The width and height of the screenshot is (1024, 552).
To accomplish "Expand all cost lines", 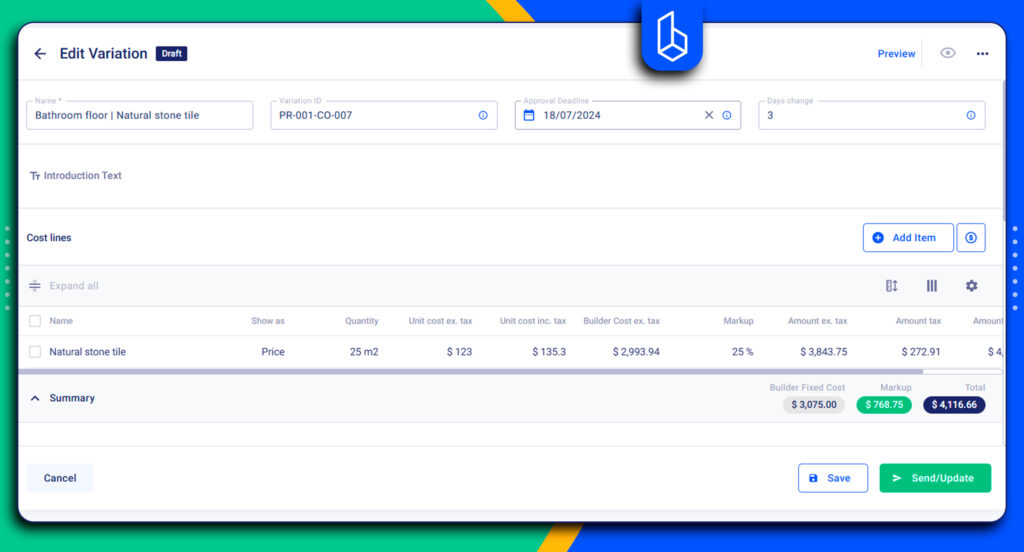I will pos(64,285).
